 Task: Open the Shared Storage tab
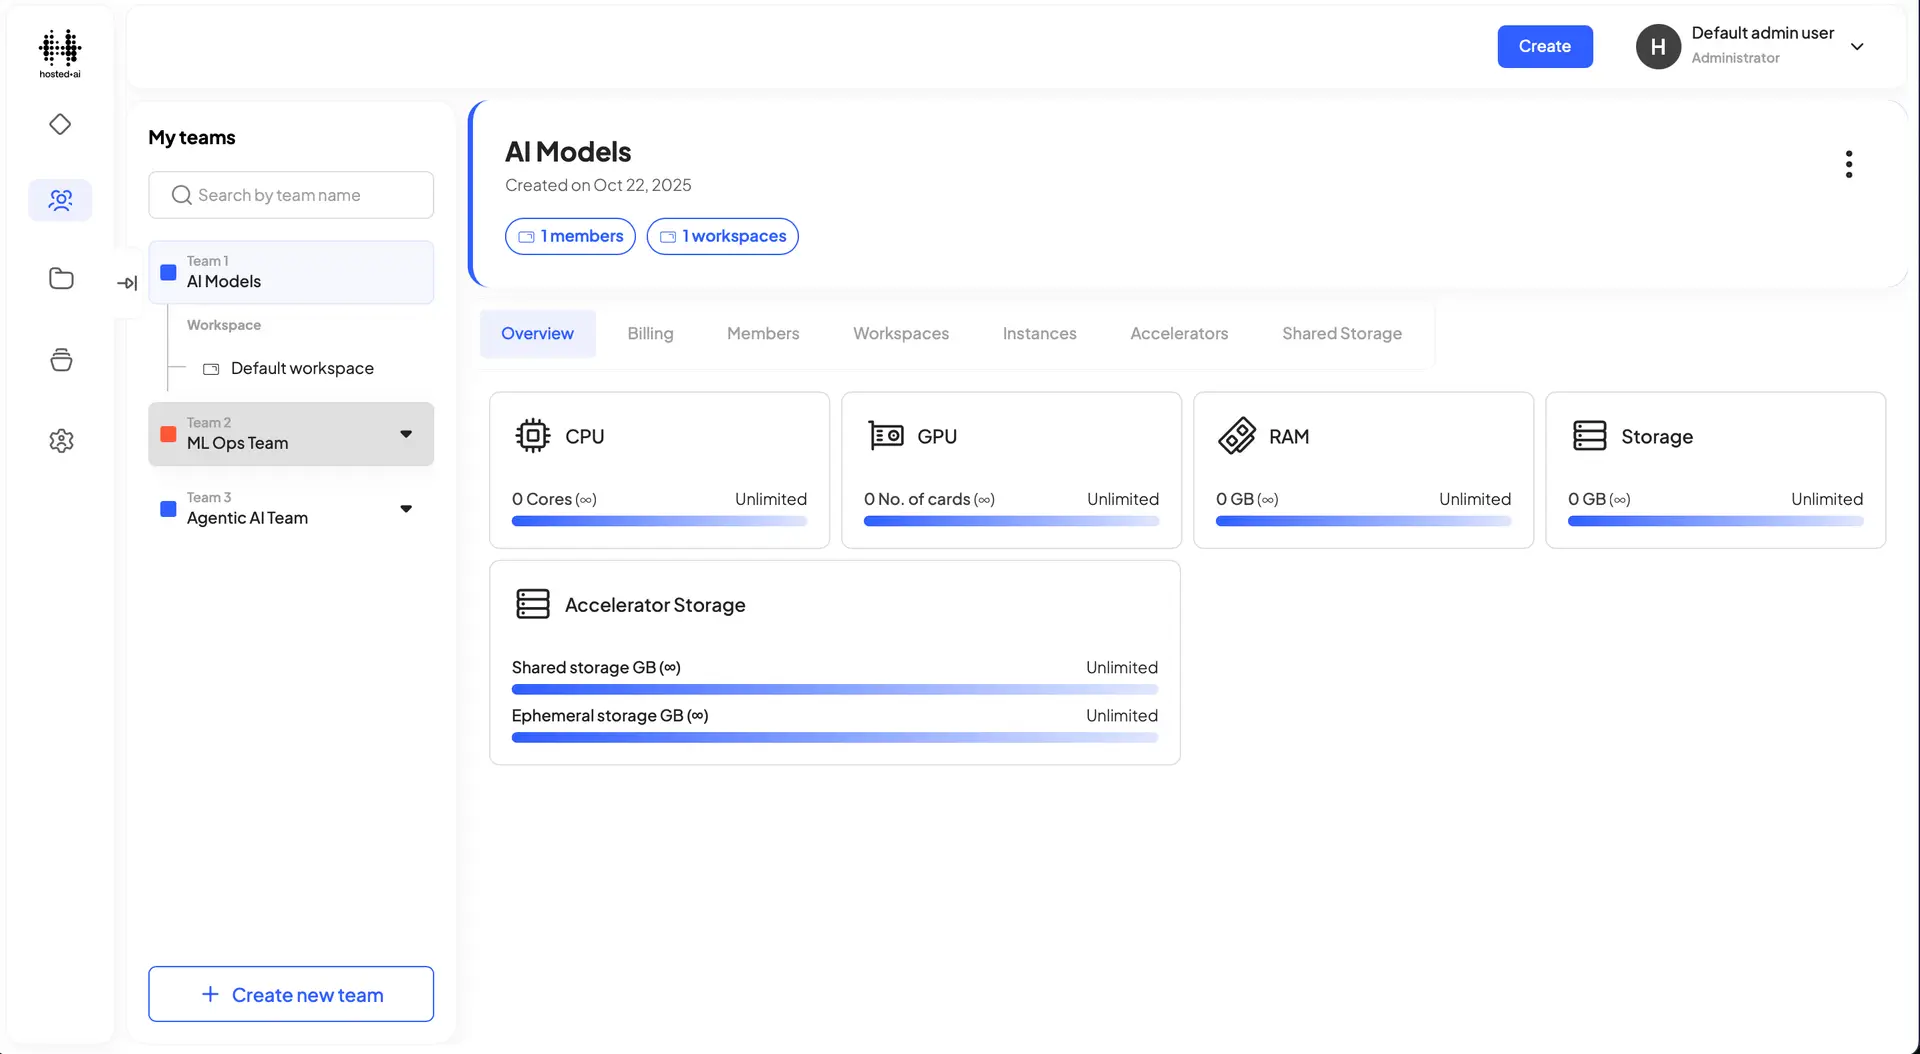coord(1342,333)
